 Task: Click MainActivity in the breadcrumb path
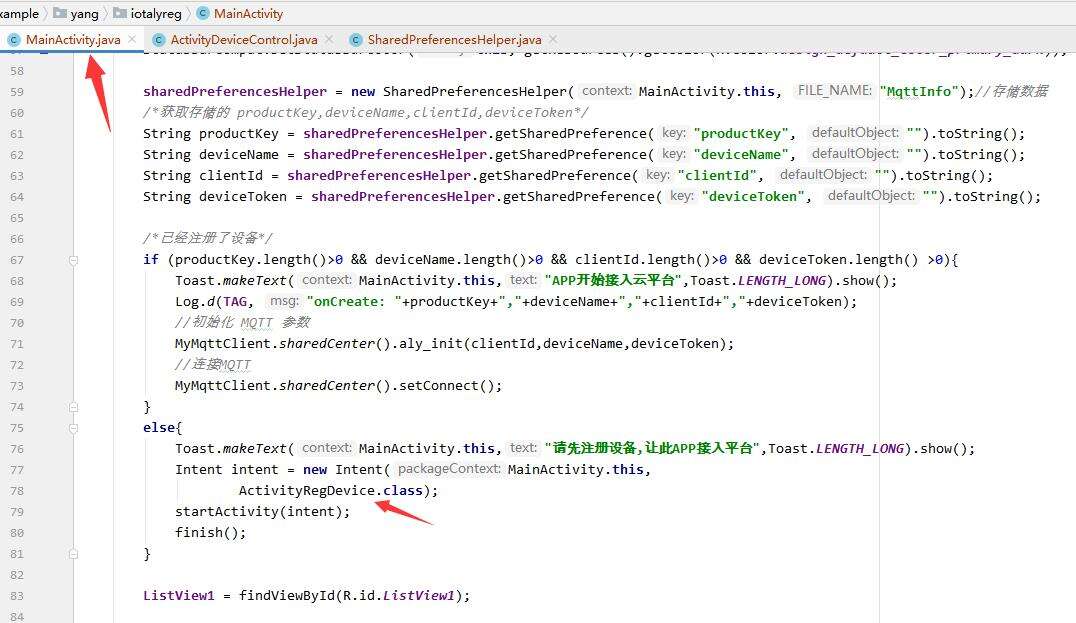[248, 14]
